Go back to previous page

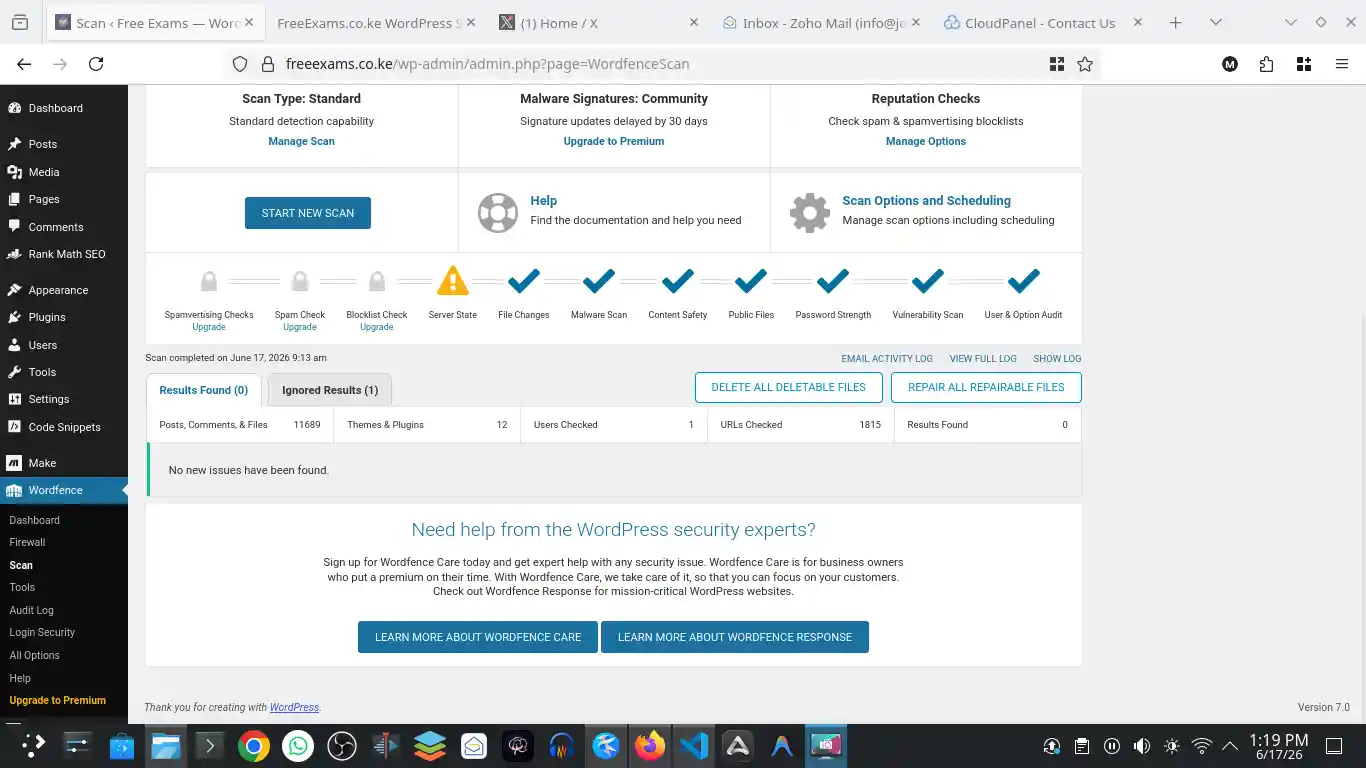tap(24, 64)
